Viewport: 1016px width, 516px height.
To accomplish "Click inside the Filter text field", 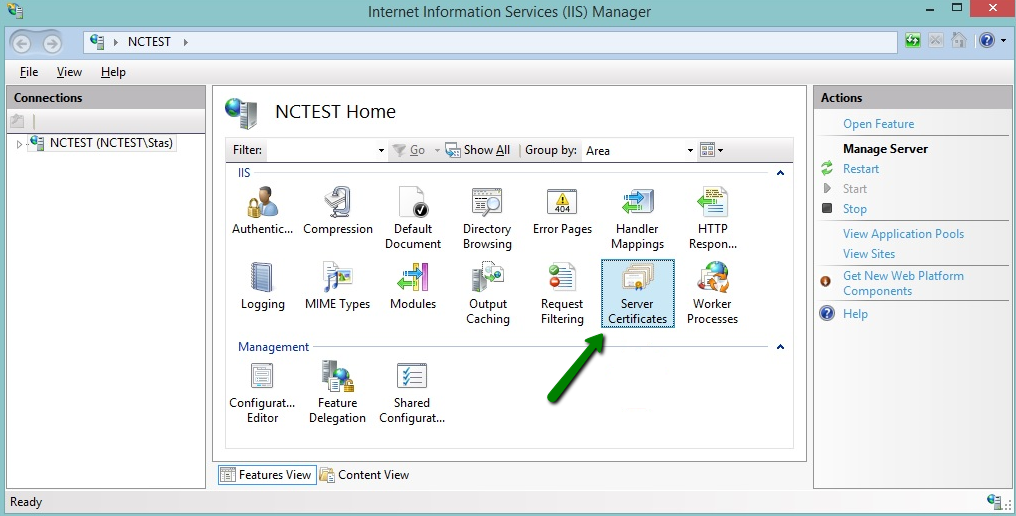I will tap(321, 150).
